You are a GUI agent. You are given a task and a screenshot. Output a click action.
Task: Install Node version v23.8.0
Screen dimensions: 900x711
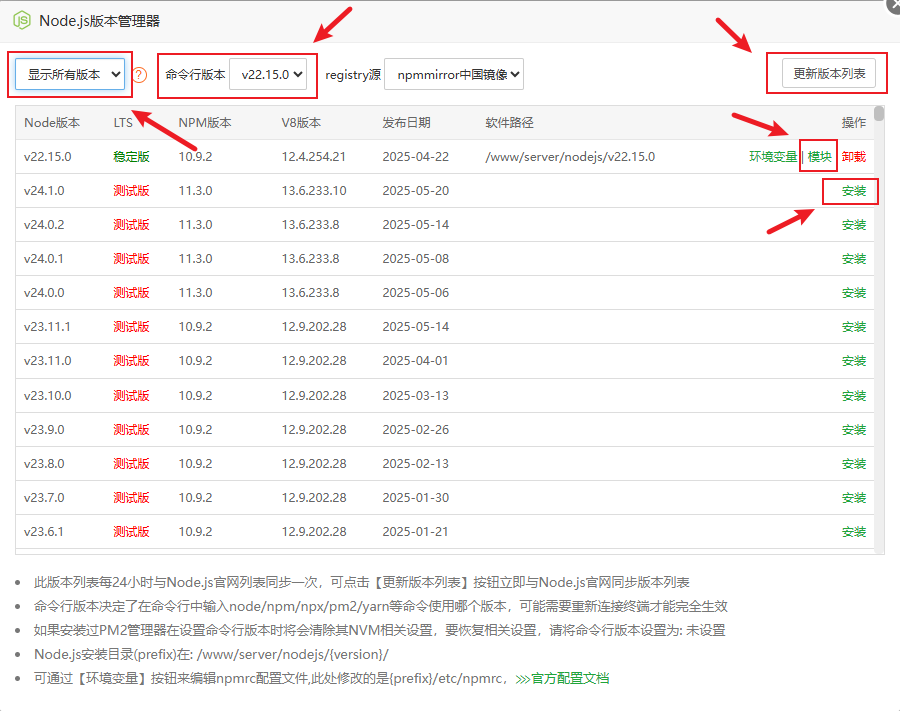854,464
